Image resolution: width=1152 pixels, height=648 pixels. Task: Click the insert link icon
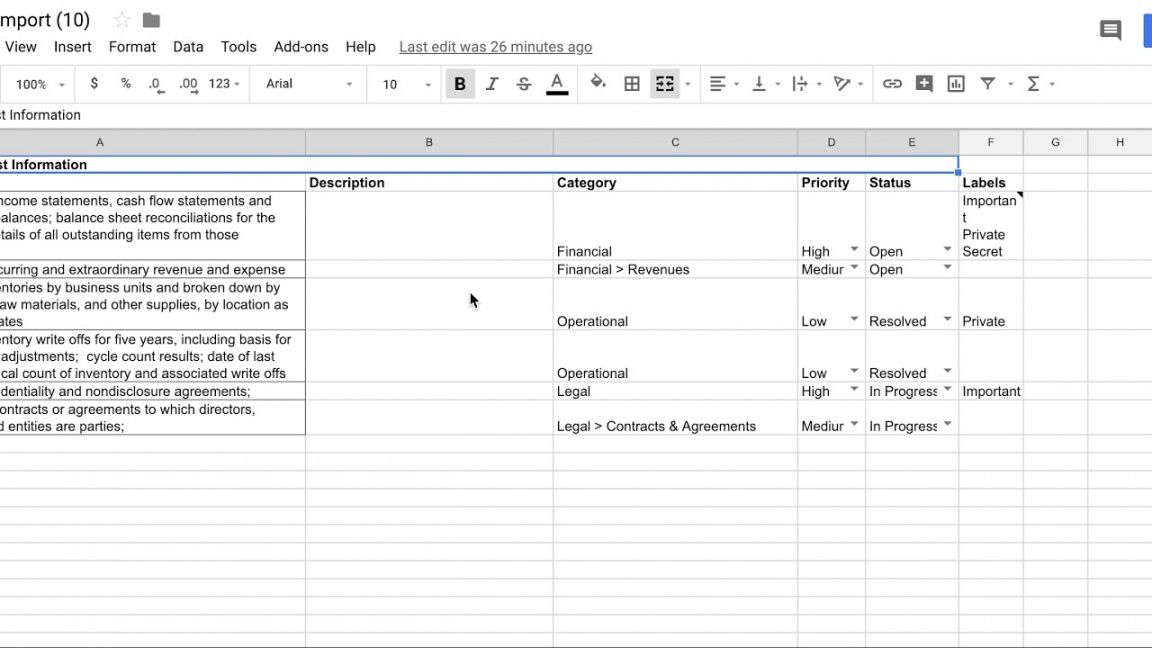pyautogui.click(x=892, y=84)
